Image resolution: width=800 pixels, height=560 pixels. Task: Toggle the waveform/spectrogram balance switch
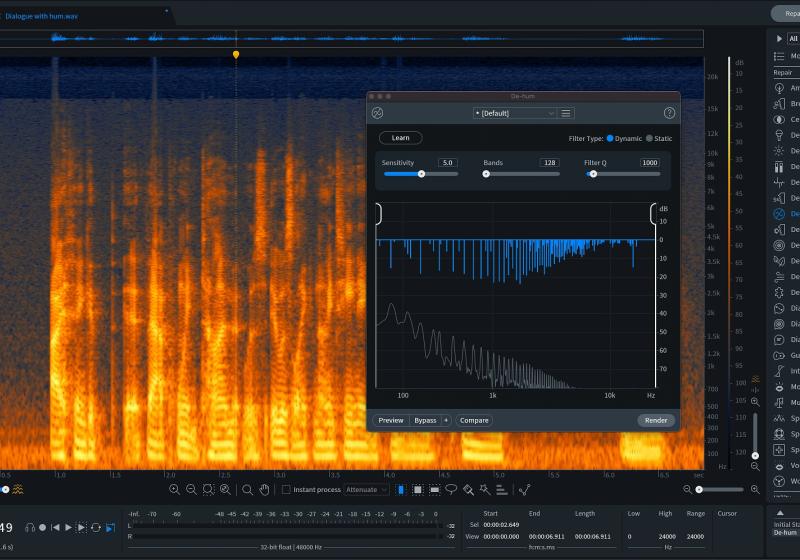pos(5,490)
